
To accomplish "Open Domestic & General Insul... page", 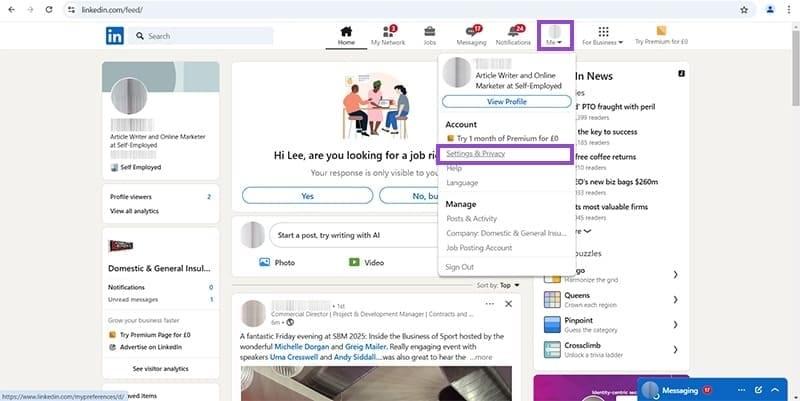I will [x=159, y=268].
